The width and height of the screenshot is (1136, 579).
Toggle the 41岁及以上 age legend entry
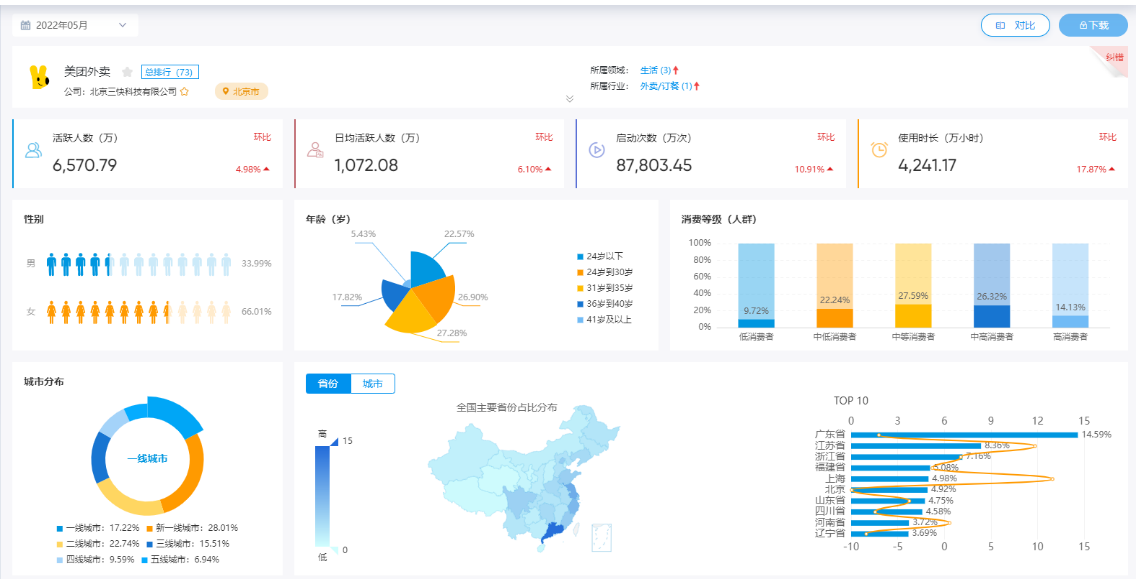604,319
